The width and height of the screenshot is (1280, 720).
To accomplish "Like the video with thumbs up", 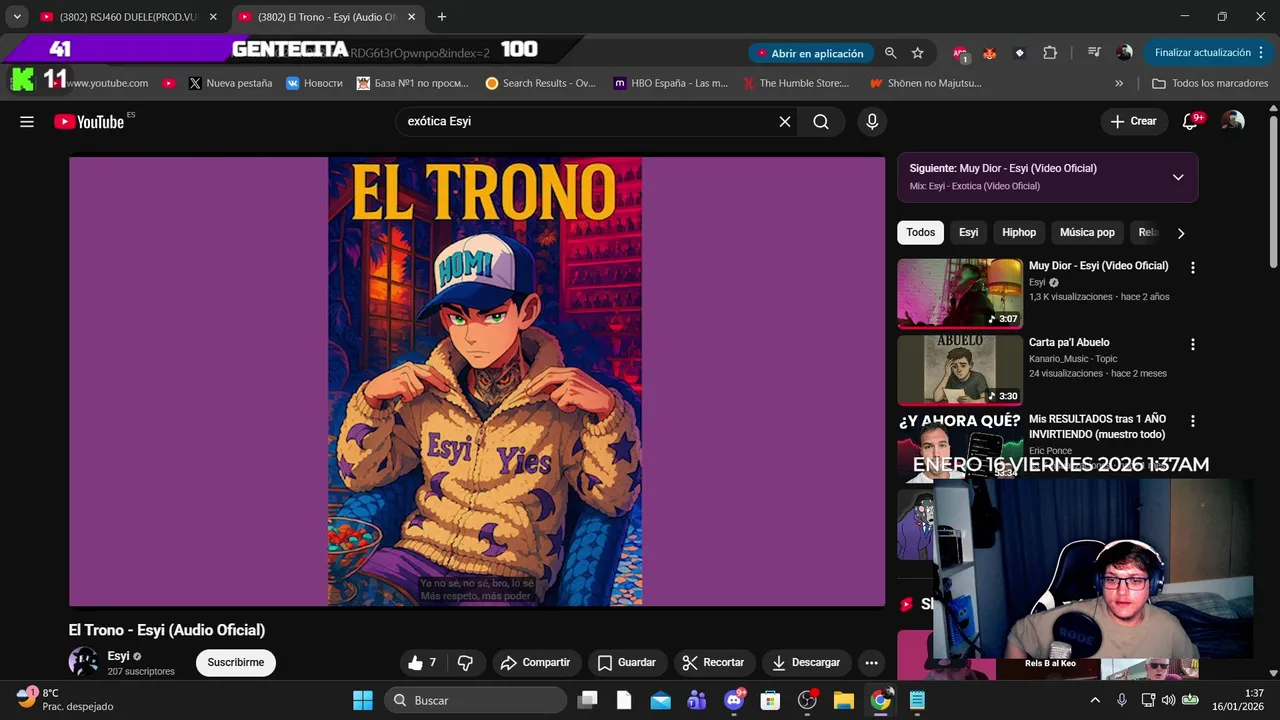I will [422, 662].
